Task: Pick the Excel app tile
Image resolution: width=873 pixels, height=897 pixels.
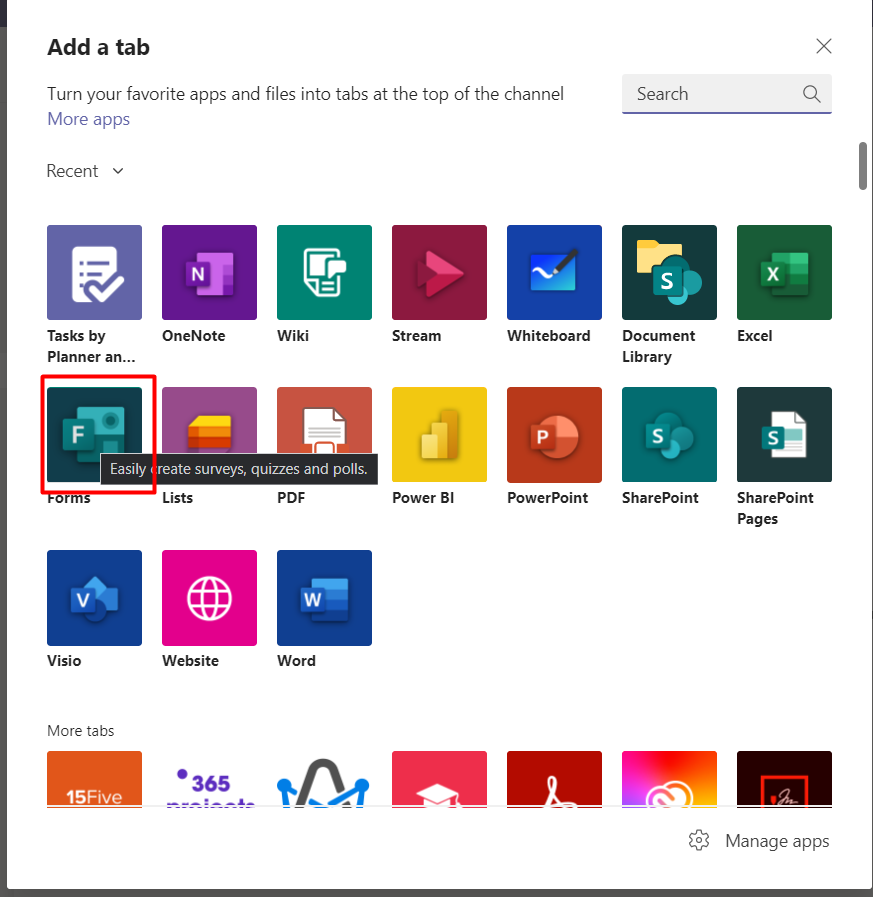Action: (x=784, y=272)
